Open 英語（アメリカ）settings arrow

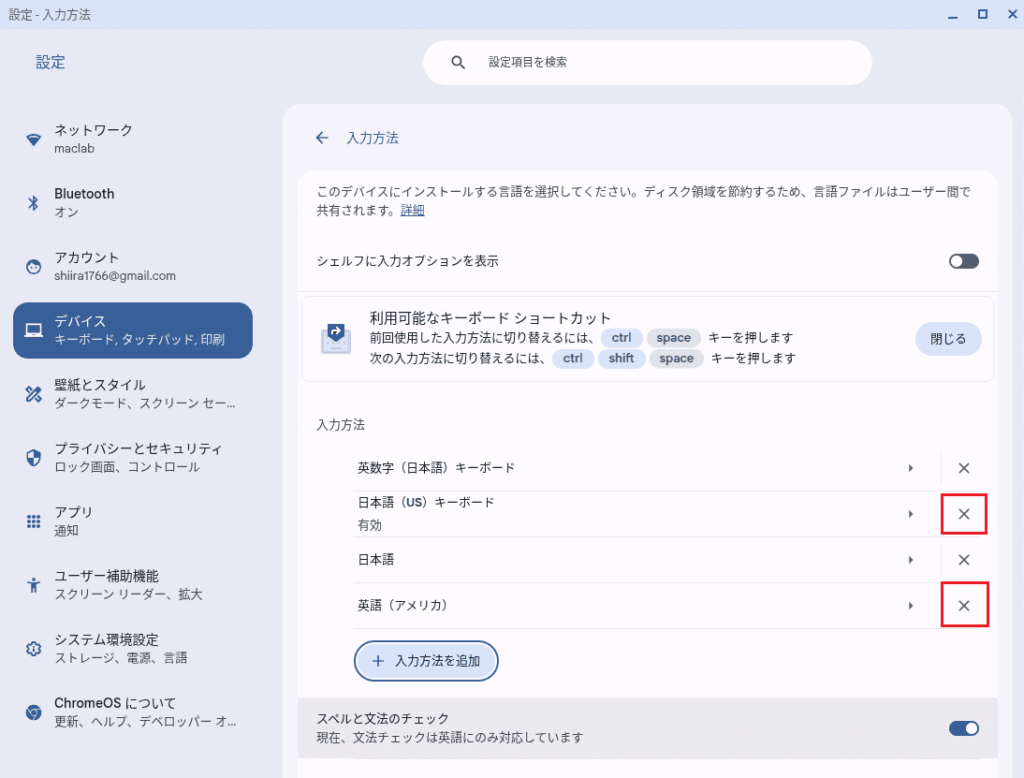pos(910,606)
